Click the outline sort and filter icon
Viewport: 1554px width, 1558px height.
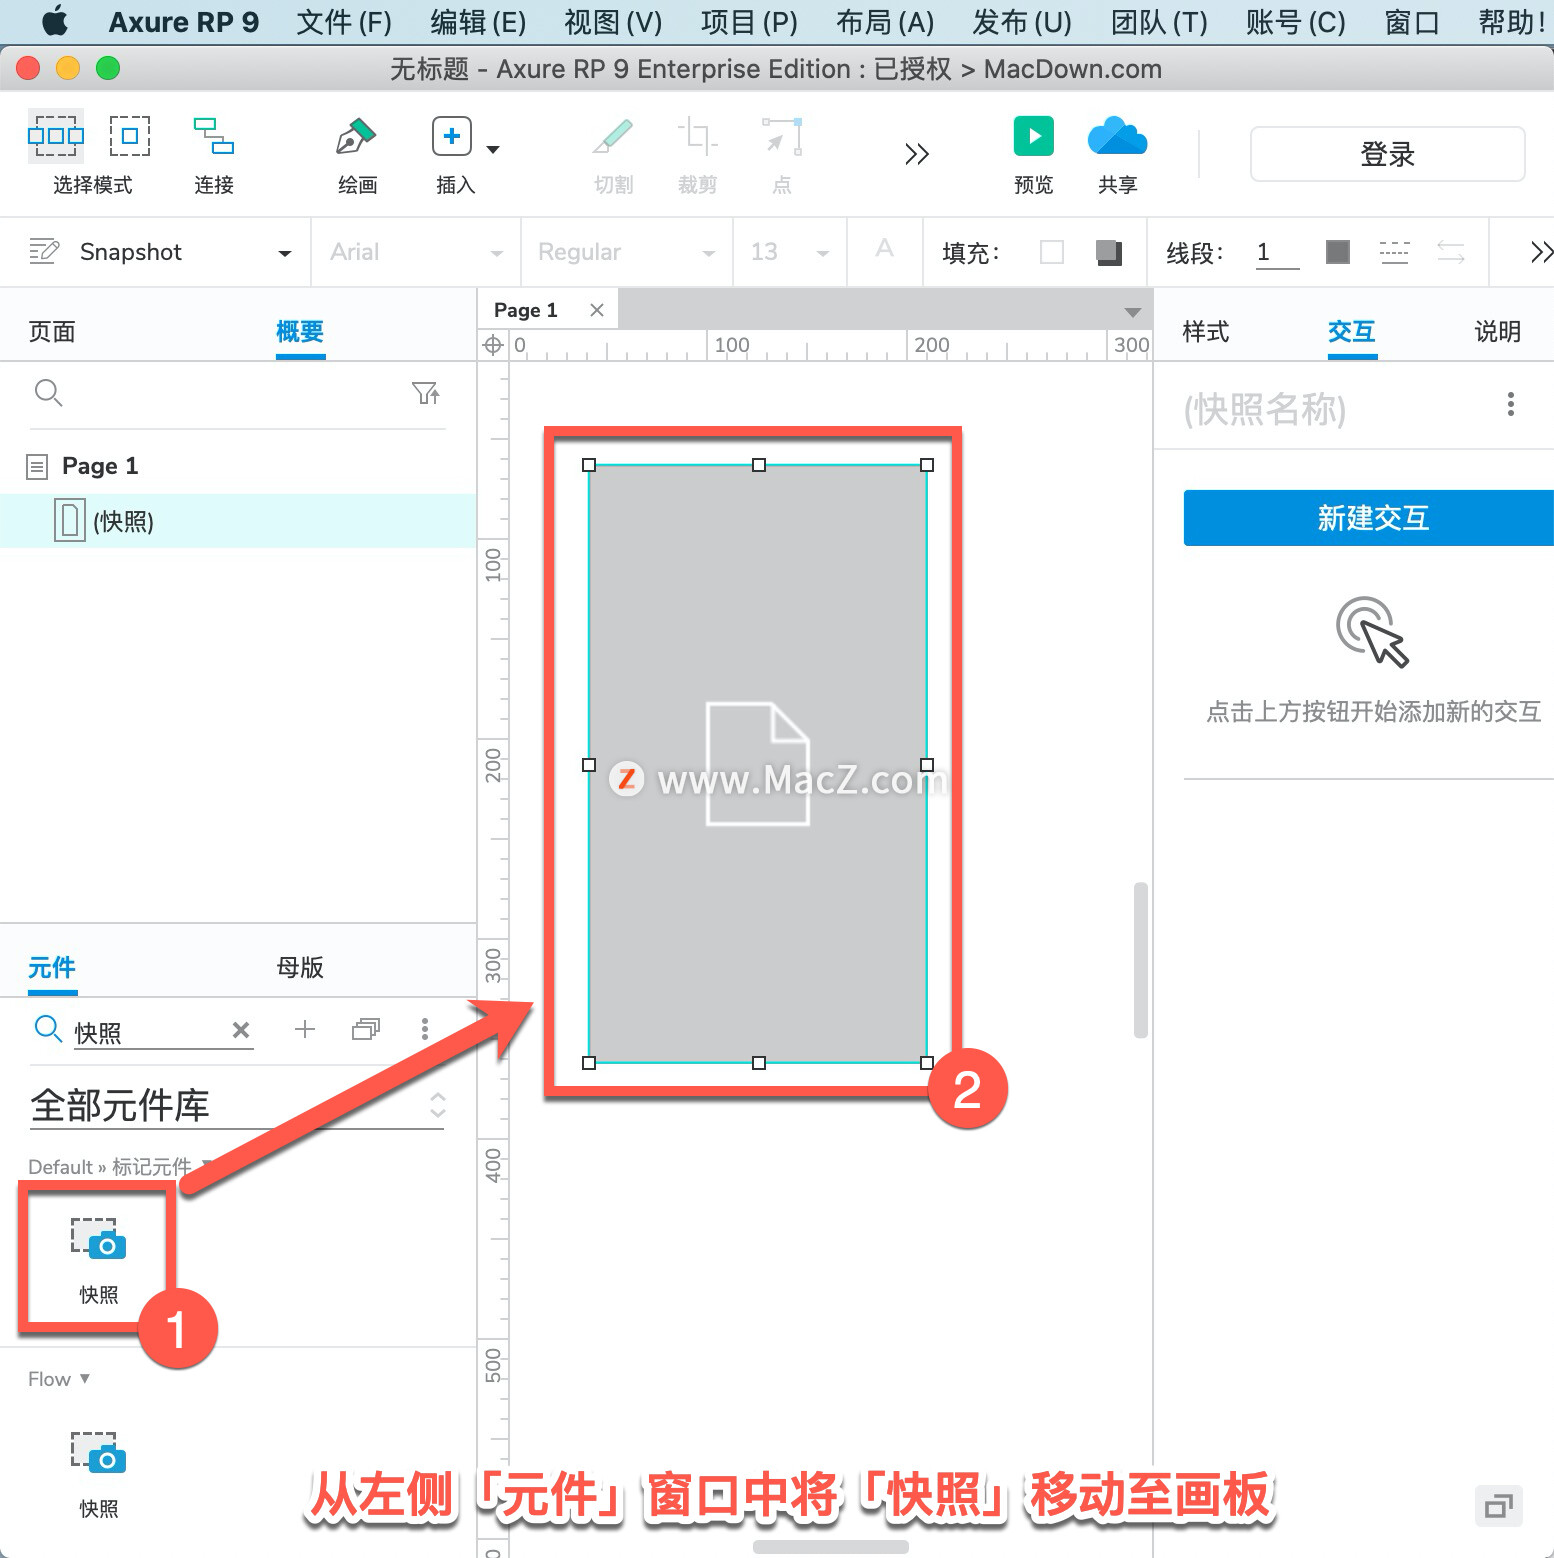pos(426,393)
